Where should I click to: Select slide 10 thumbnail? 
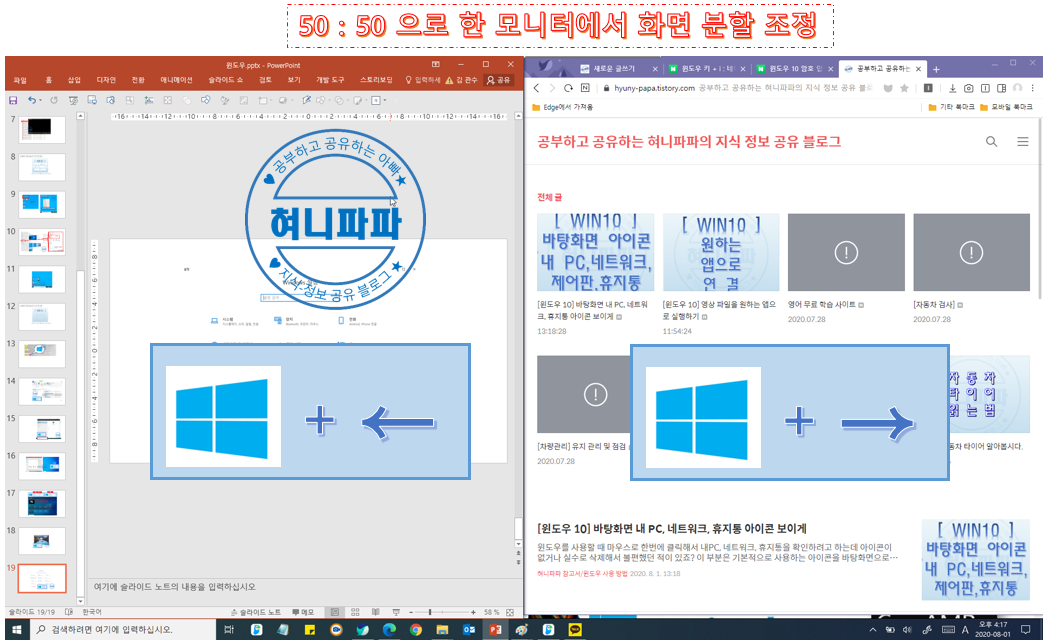pyautogui.click(x=42, y=242)
